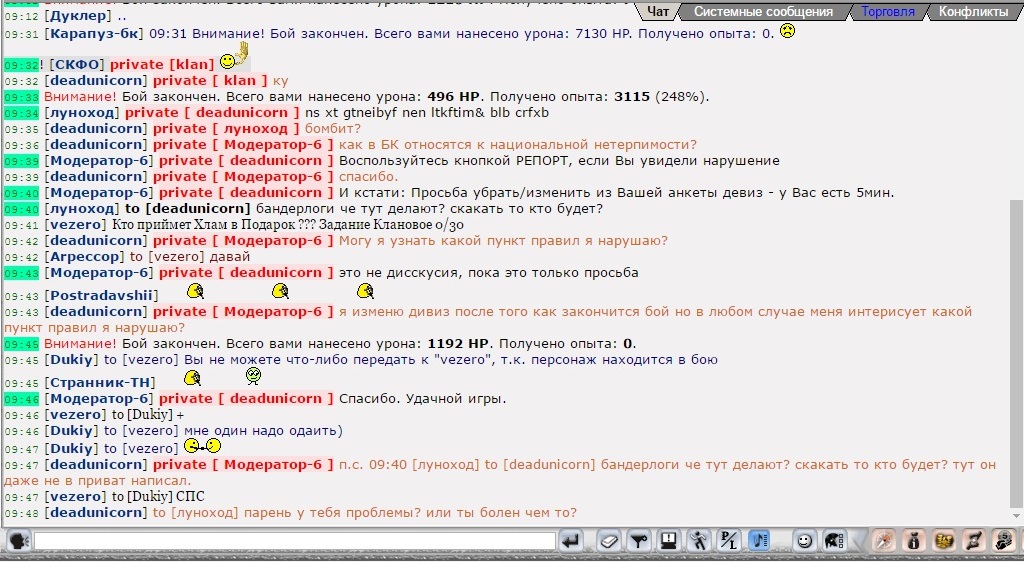Click first smiley in the Postradavshii message
Screen dimensions: 1024x562
pyautogui.click(x=195, y=290)
